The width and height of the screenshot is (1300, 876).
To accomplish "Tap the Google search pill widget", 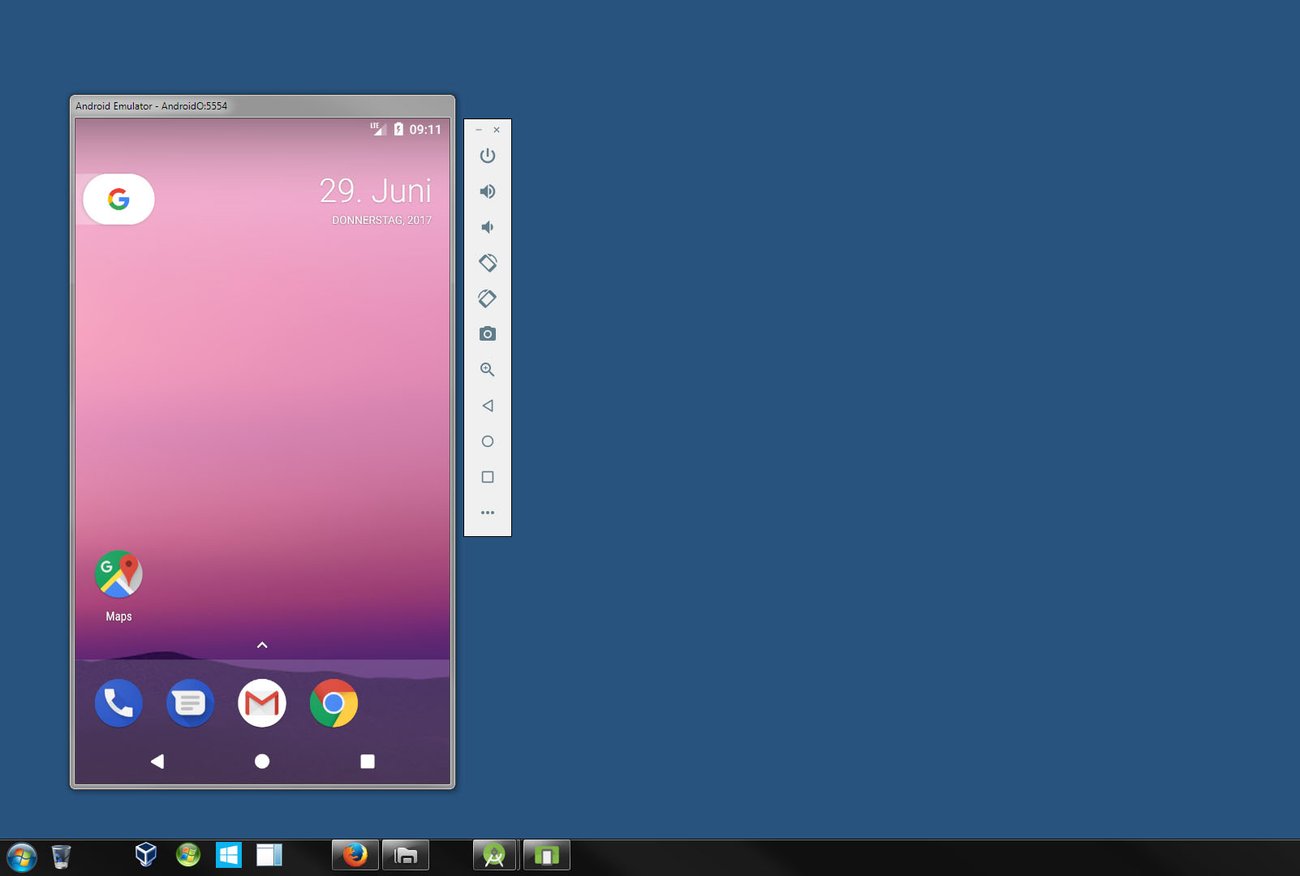I will [x=119, y=199].
